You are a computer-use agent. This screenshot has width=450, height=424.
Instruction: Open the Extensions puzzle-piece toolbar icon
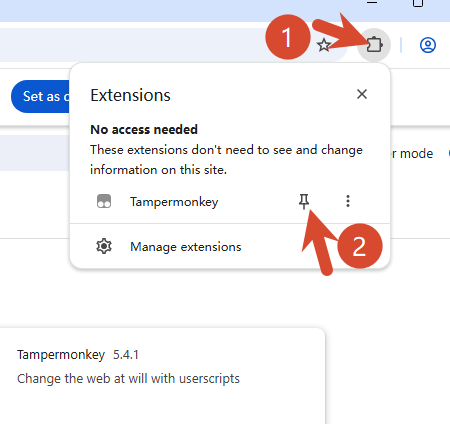[374, 45]
